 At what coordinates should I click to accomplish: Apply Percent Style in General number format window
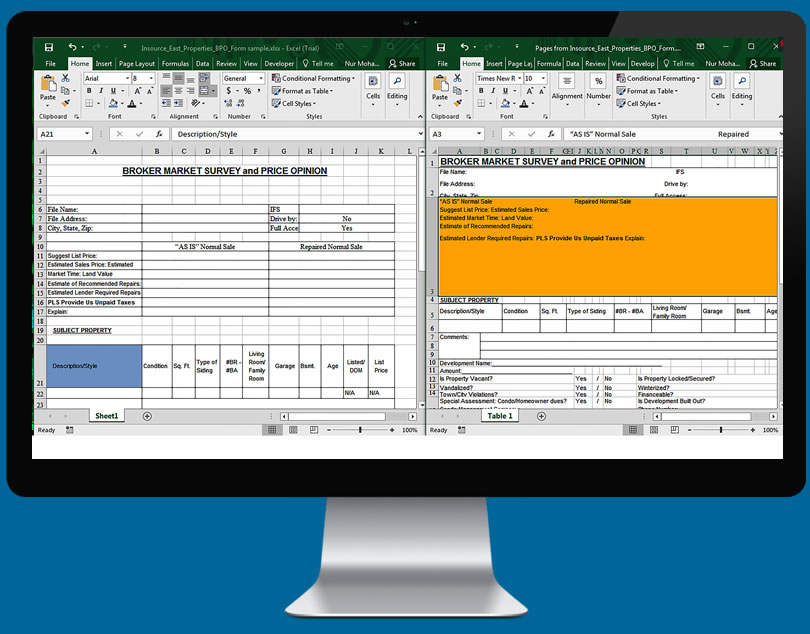click(x=246, y=91)
